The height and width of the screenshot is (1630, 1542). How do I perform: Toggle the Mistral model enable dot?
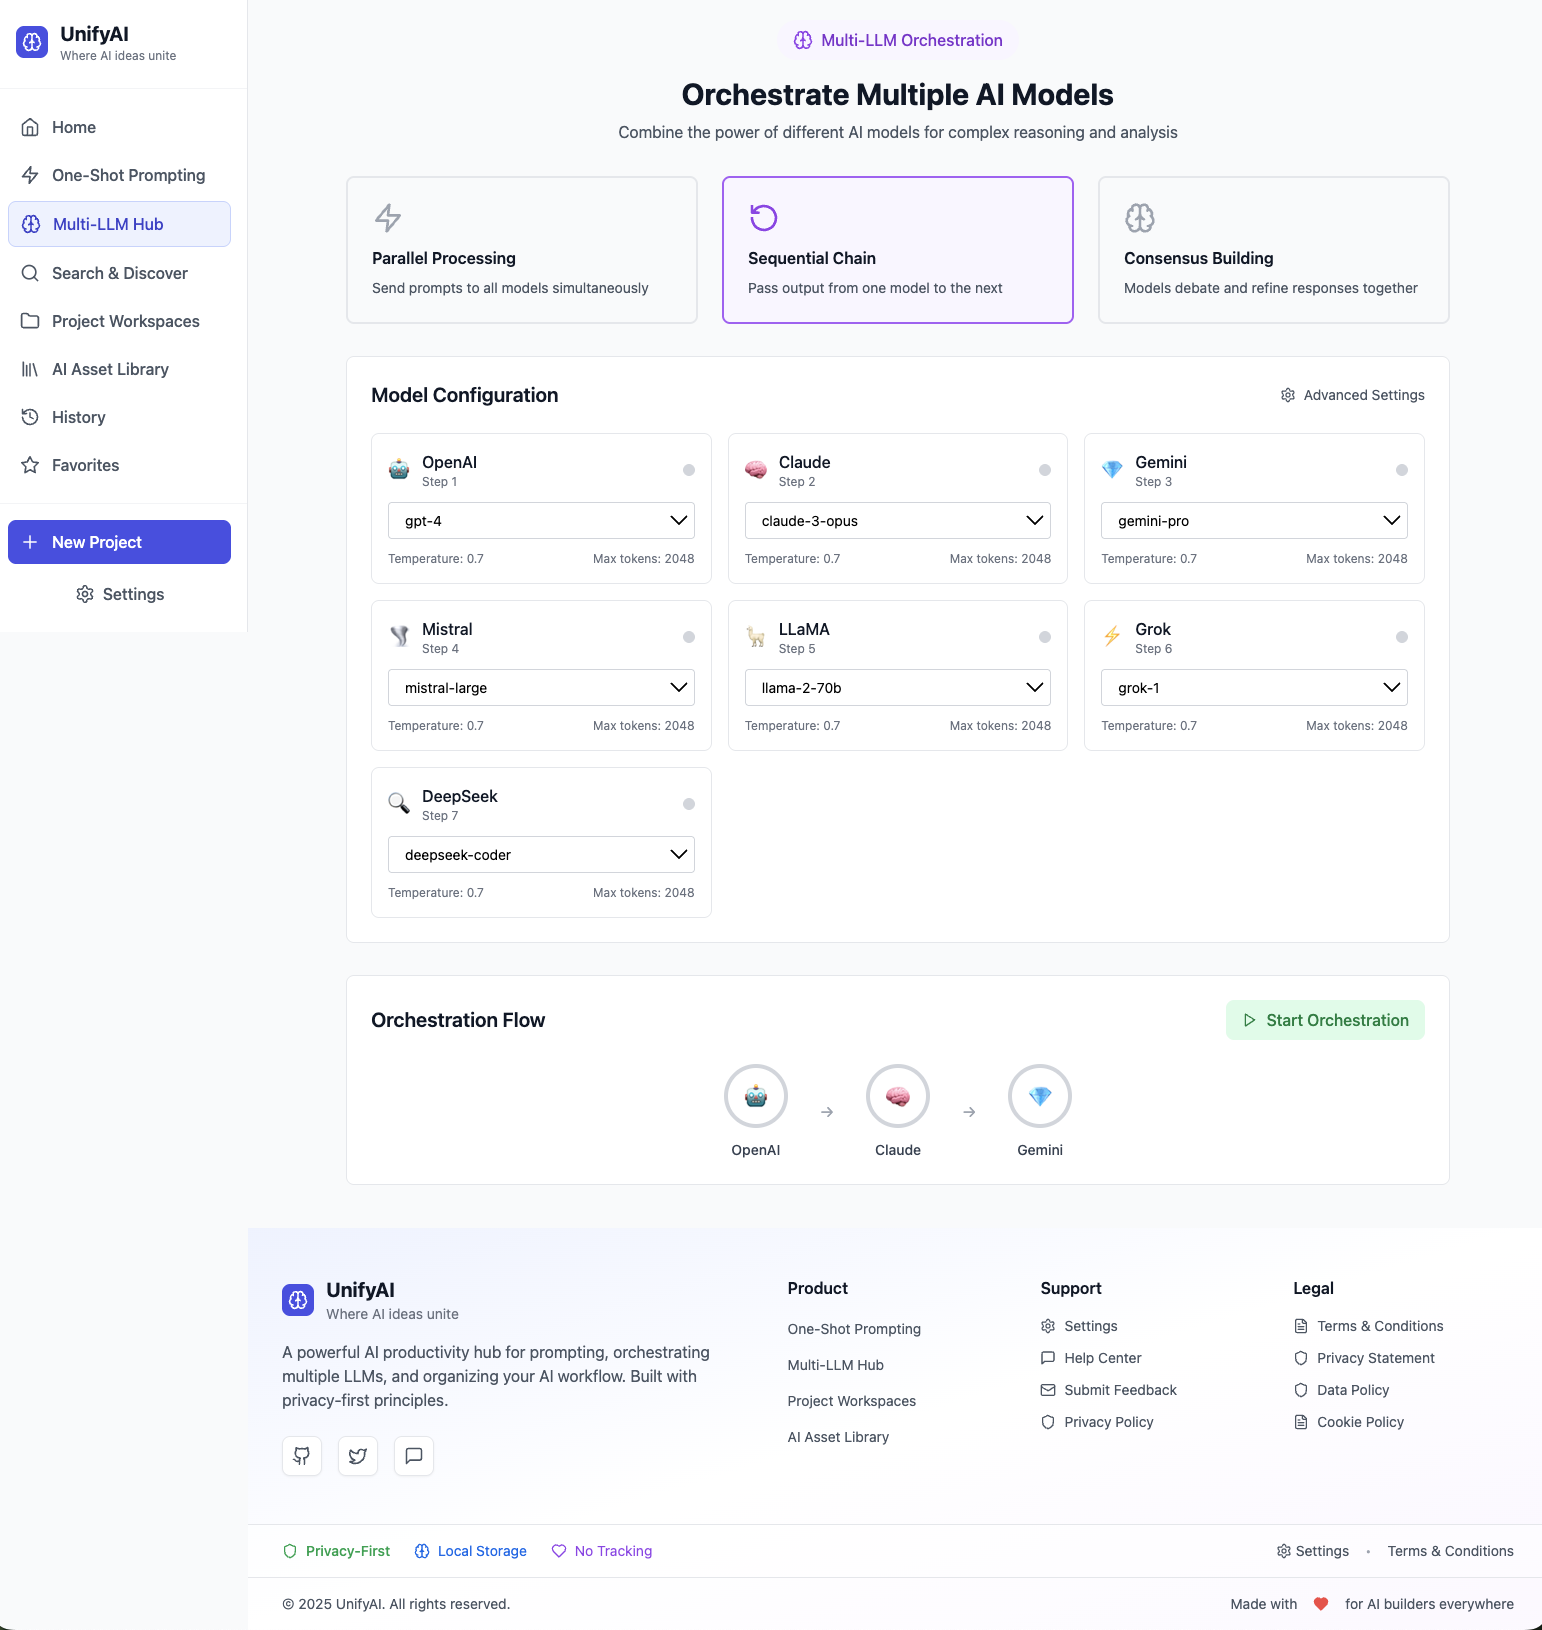[689, 637]
